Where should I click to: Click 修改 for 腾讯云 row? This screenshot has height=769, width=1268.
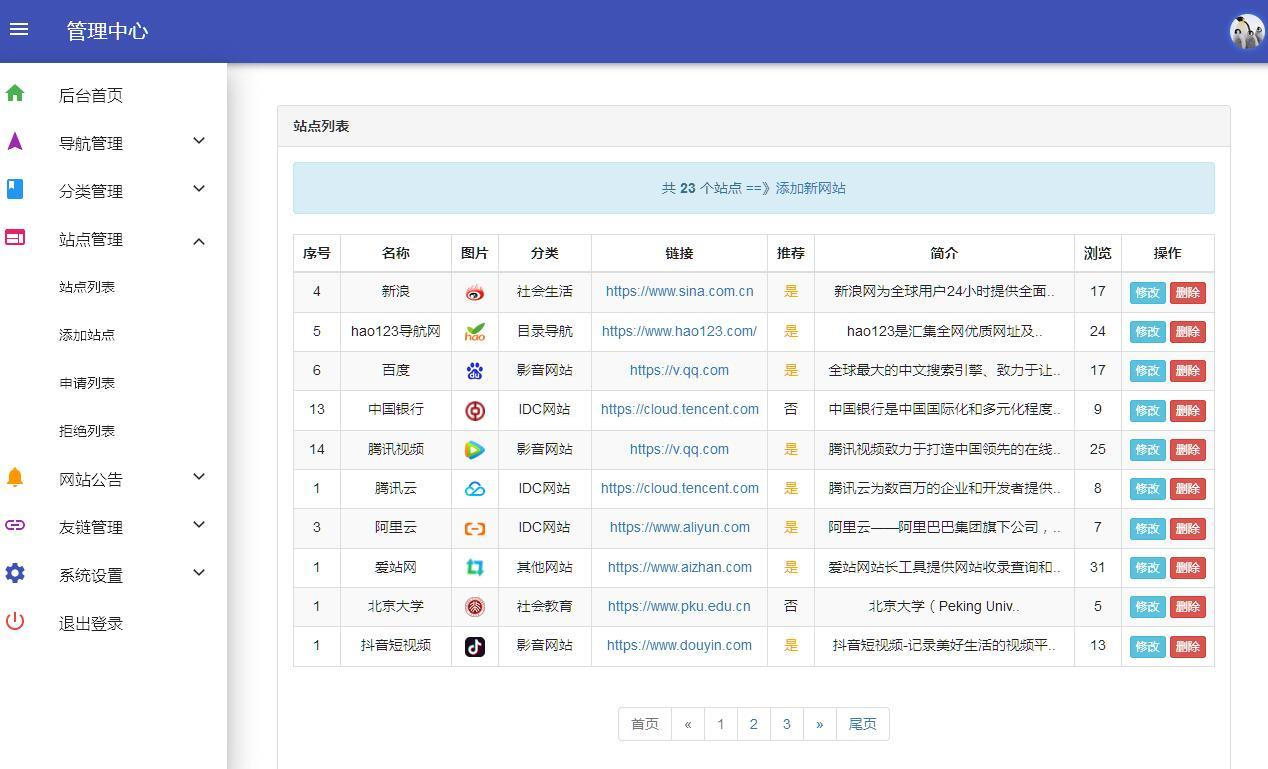[1147, 489]
